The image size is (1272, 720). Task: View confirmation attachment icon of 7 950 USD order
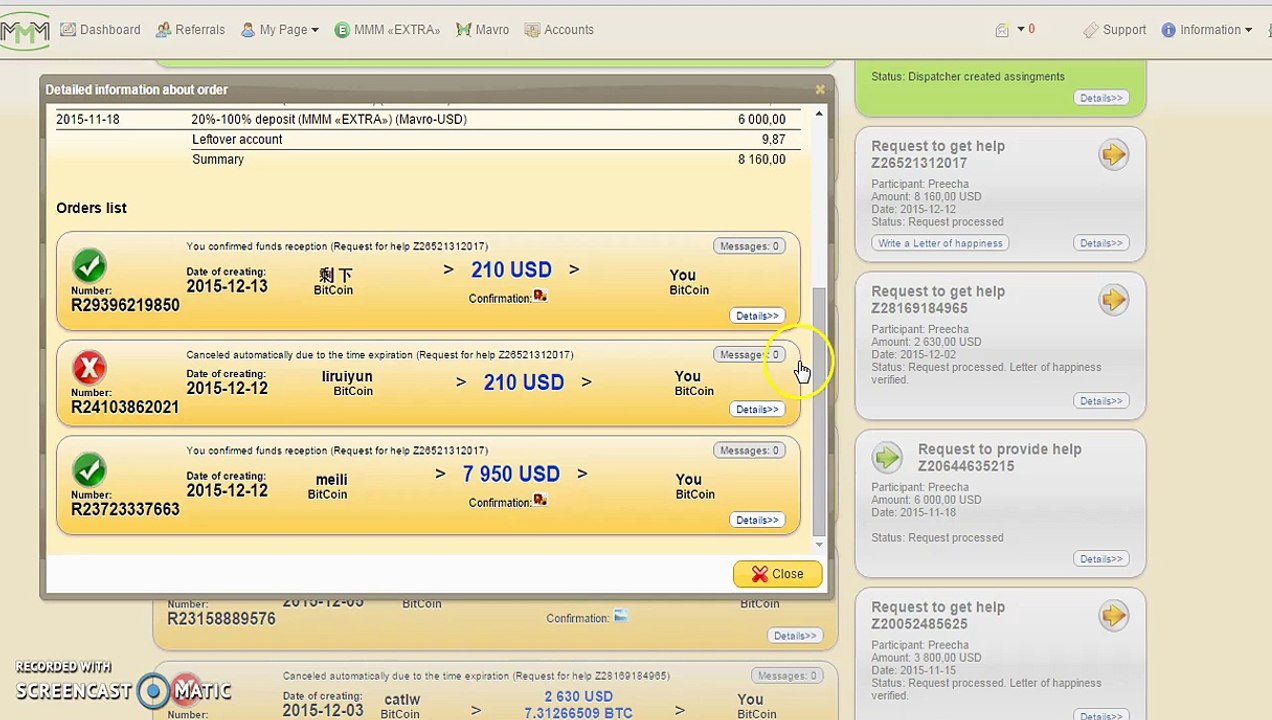click(x=540, y=500)
